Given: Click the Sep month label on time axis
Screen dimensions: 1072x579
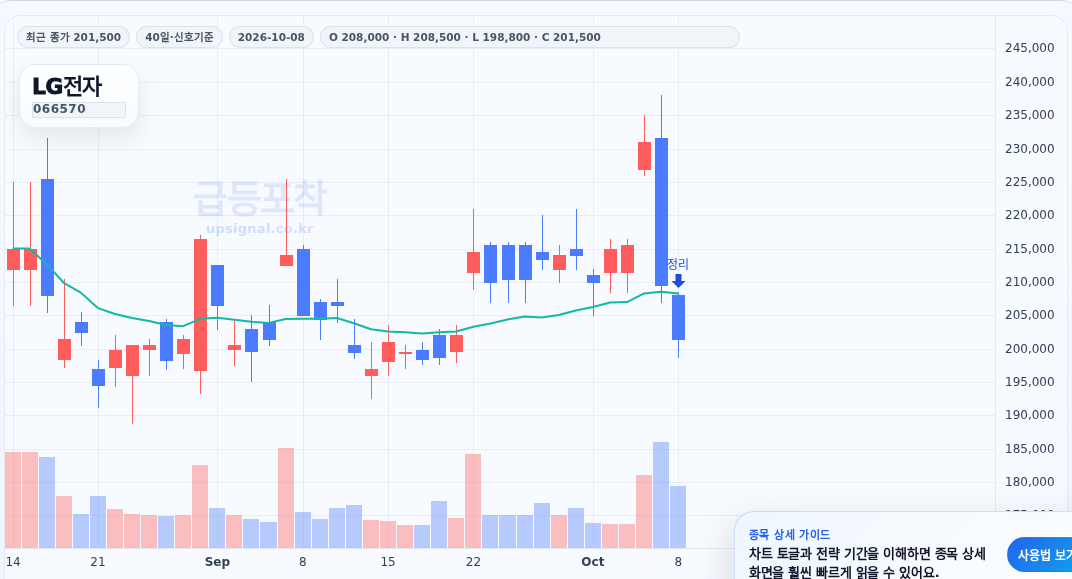Looking at the screenshot, I should point(217,562).
